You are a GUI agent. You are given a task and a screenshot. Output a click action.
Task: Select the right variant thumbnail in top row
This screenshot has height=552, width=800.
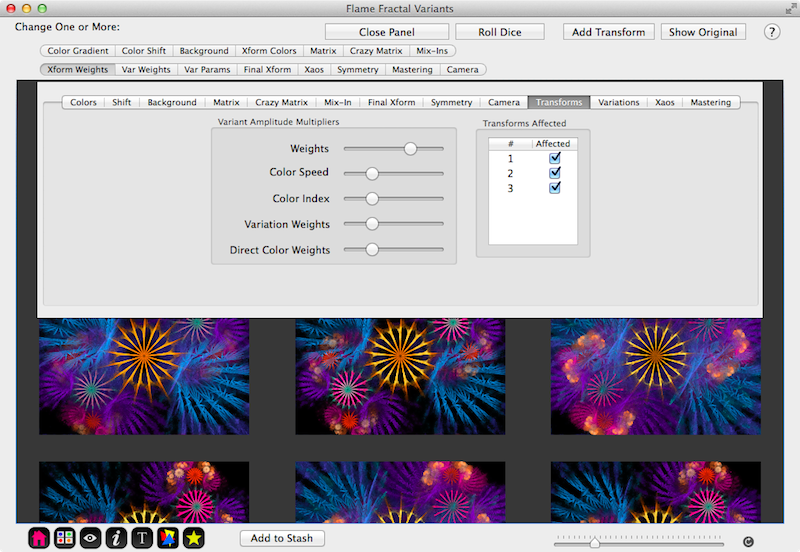point(656,377)
